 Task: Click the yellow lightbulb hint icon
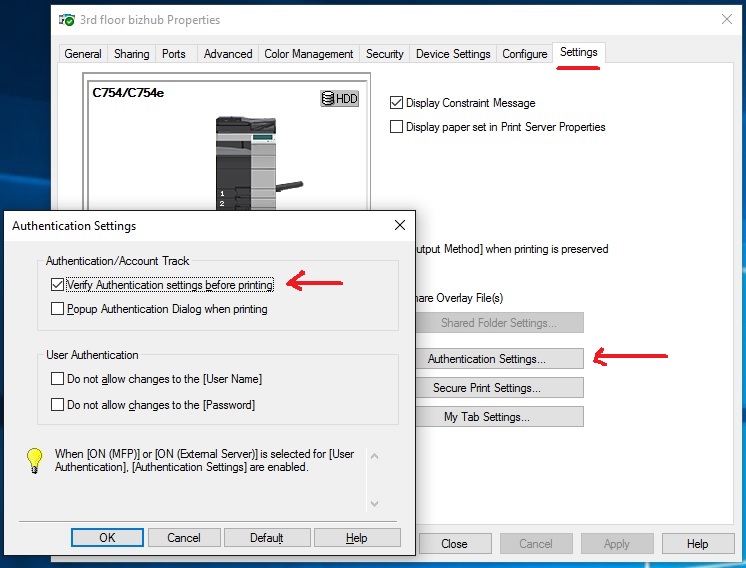35,460
